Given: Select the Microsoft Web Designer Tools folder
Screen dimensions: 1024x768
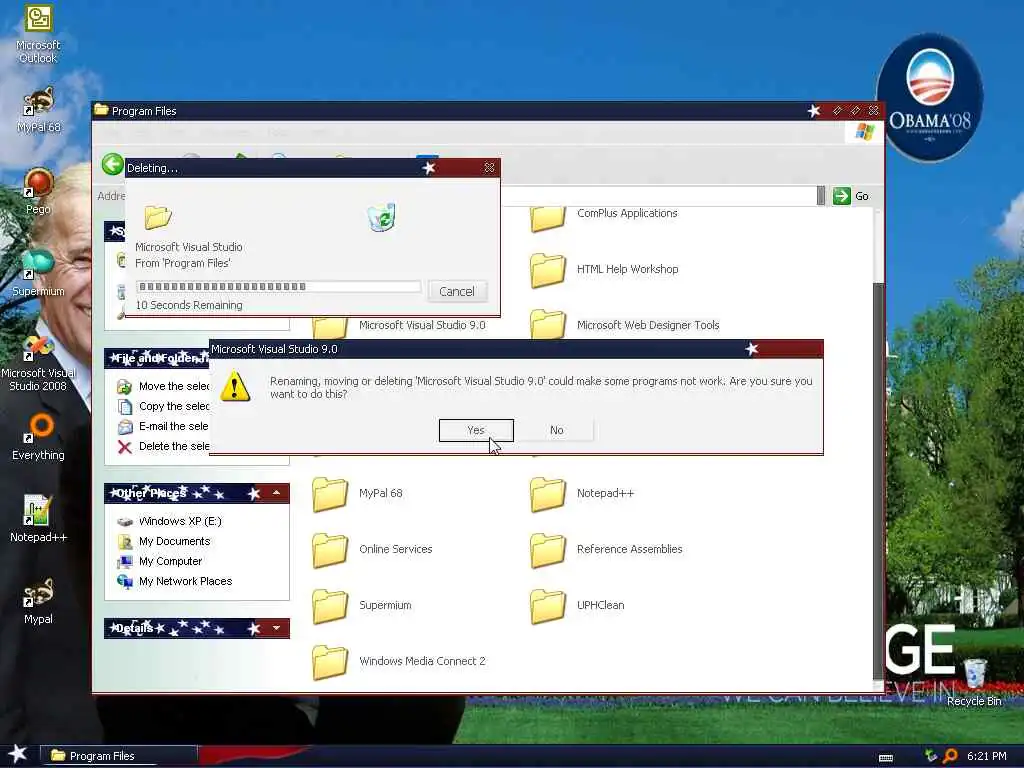Looking at the screenshot, I should click(625, 325).
